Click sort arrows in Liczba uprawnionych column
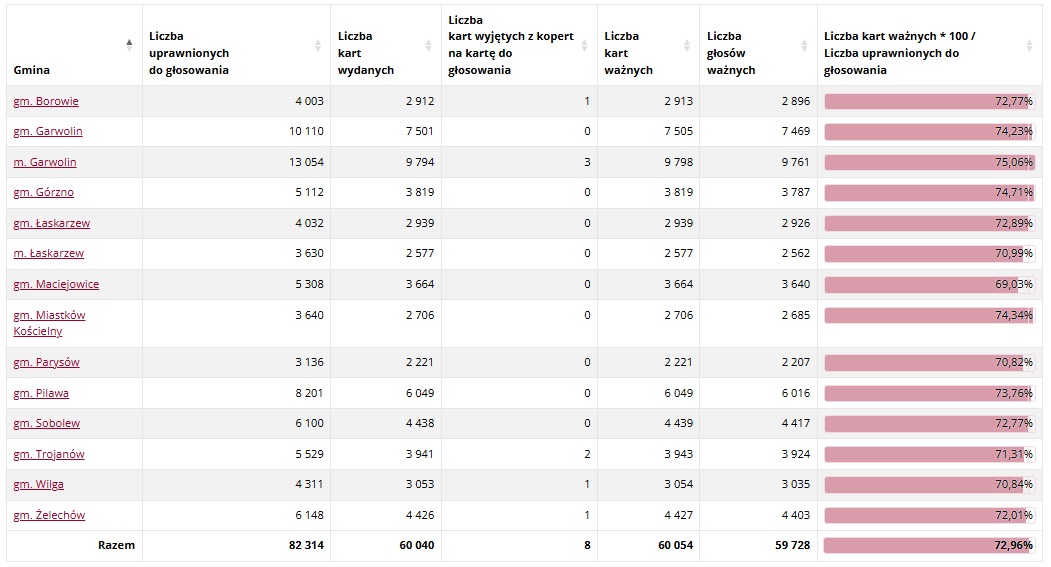The width and height of the screenshot is (1051, 567). 318,45
